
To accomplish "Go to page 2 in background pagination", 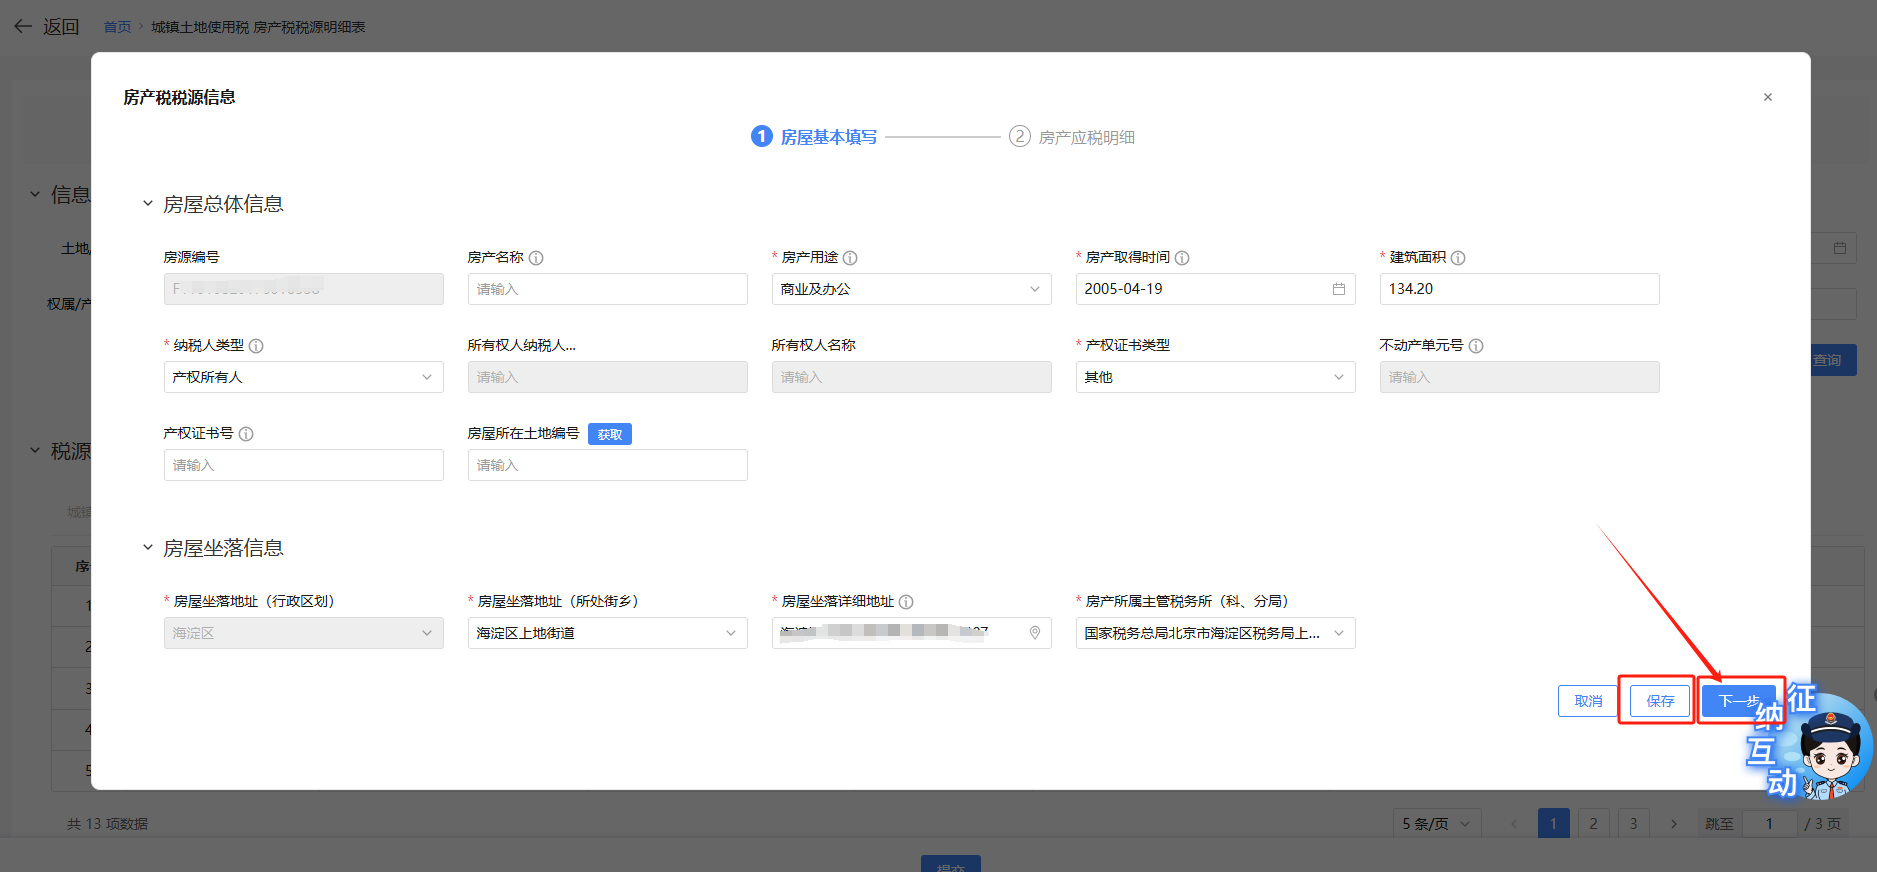I will (x=1593, y=824).
